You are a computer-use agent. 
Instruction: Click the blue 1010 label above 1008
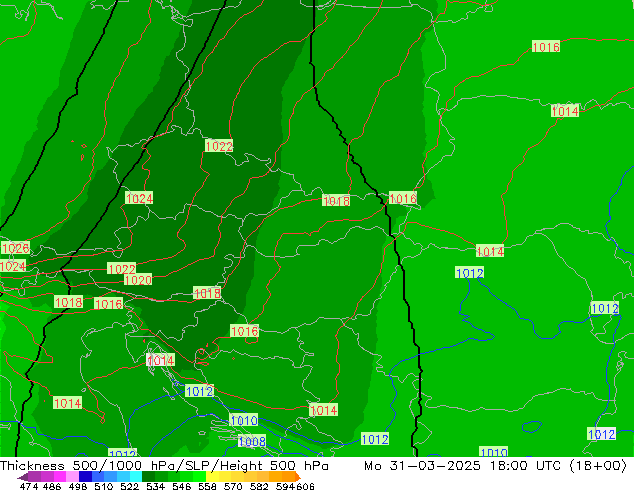coord(243,420)
